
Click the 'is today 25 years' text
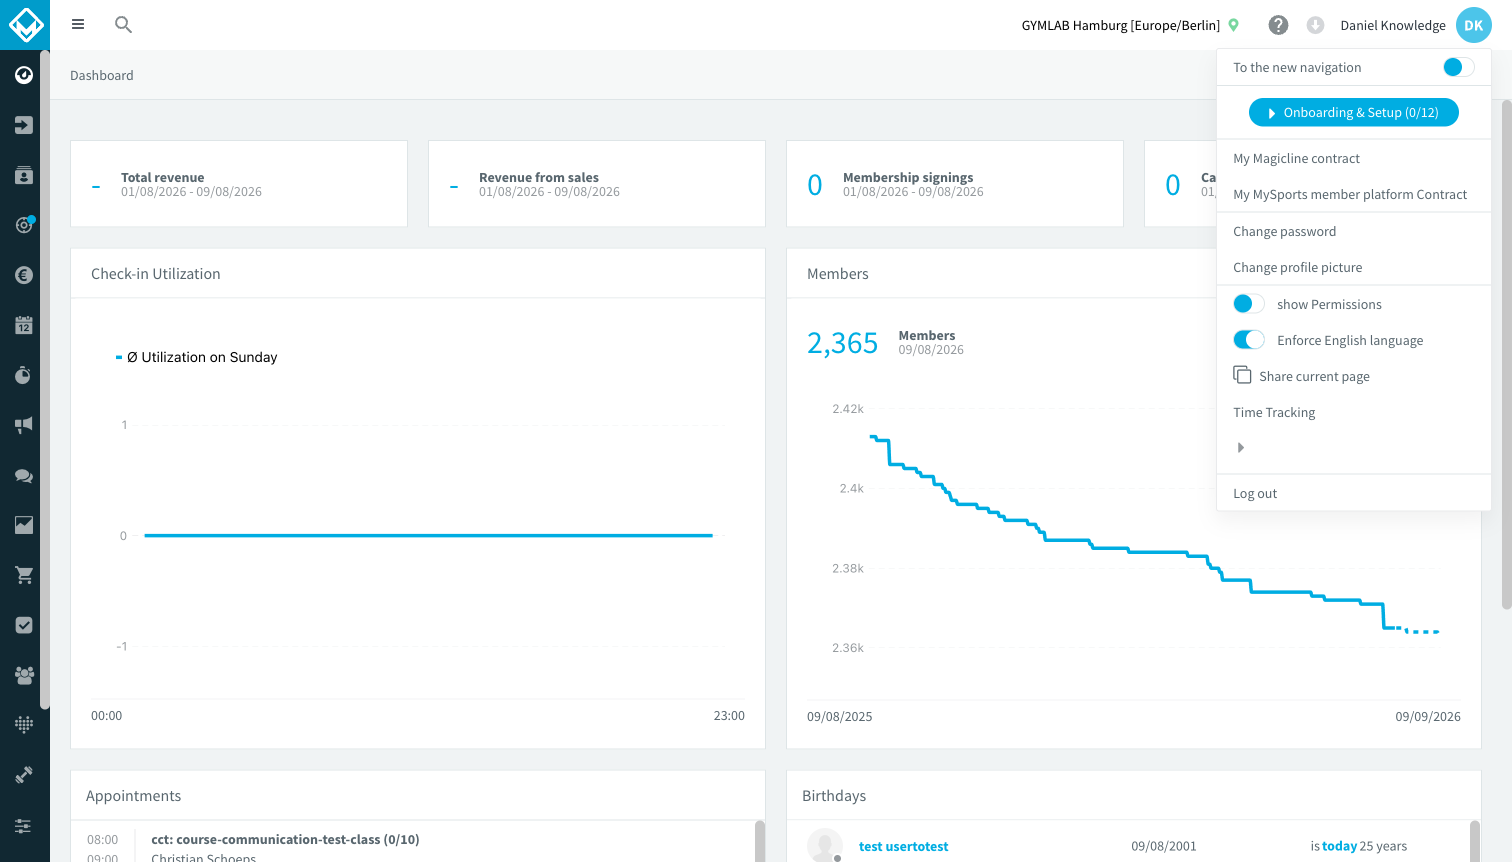(1359, 846)
